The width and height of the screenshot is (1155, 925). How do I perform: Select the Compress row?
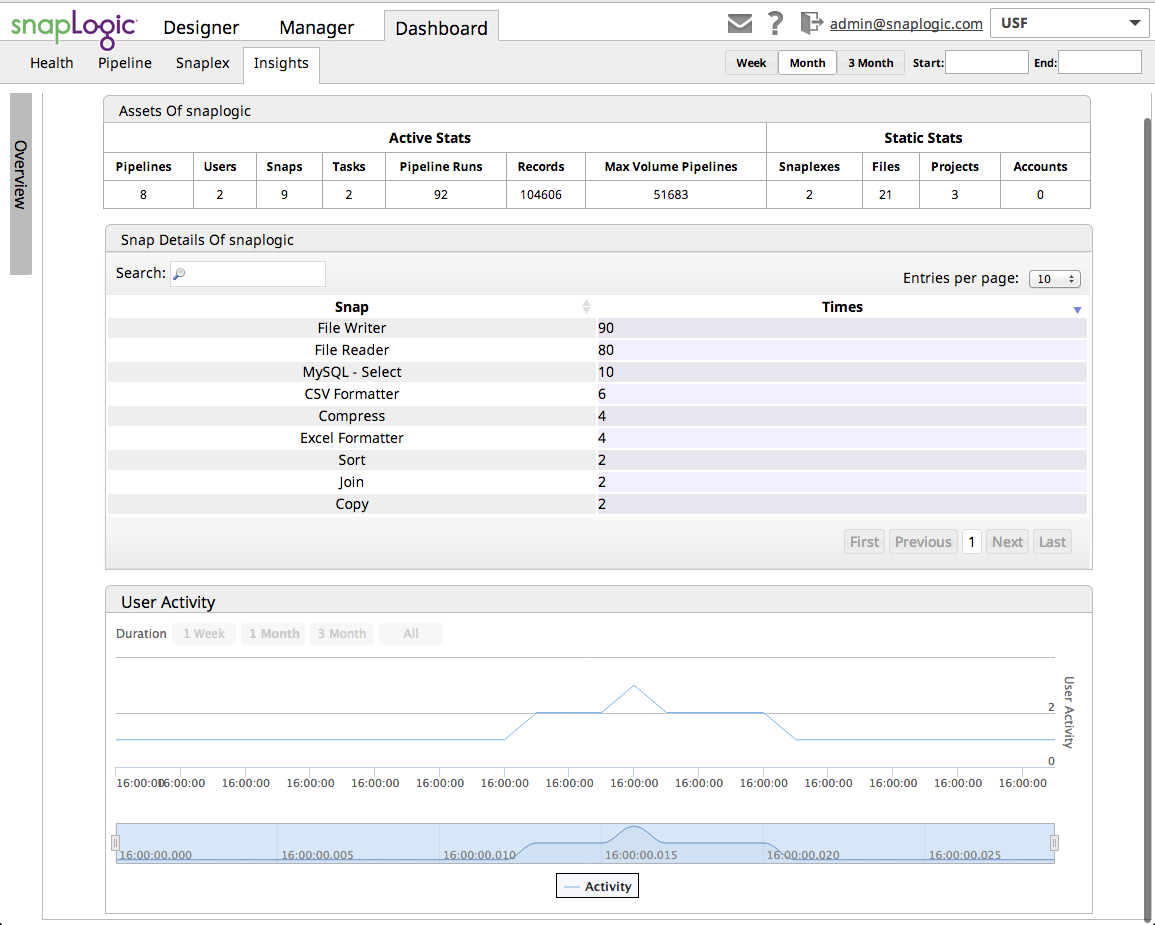pos(597,416)
